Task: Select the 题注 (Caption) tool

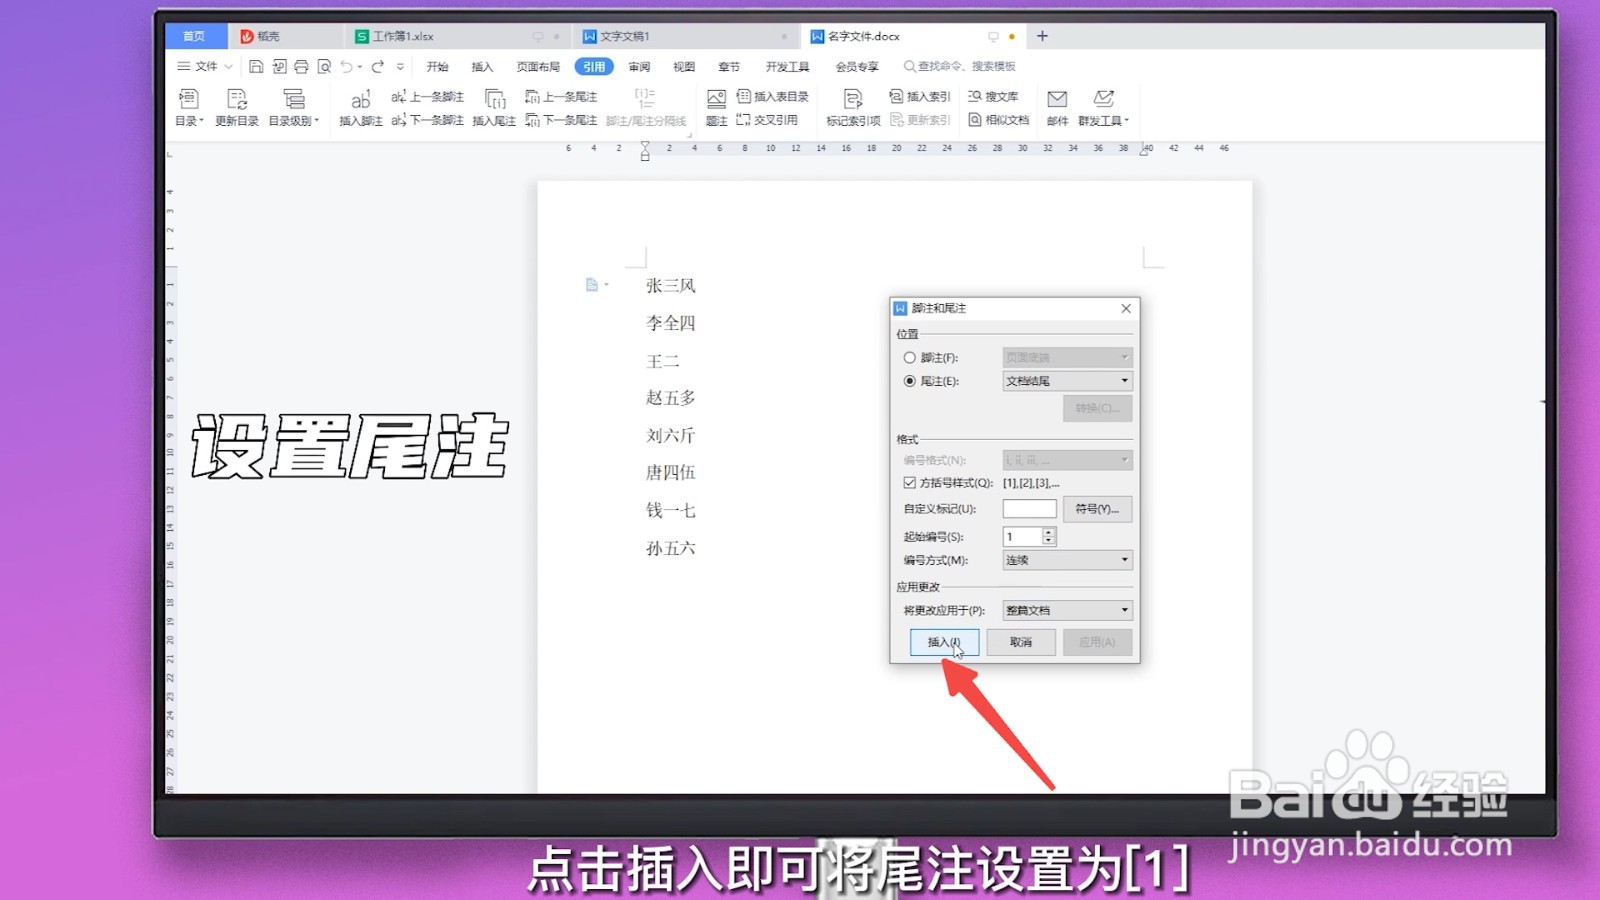Action: [x=715, y=108]
